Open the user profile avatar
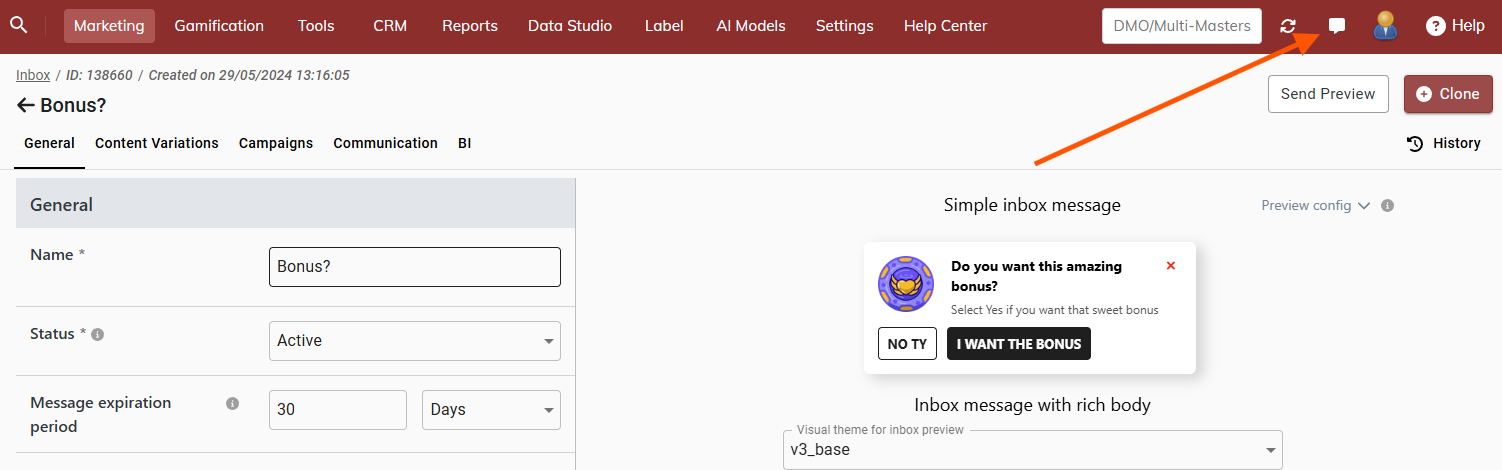This screenshot has width=1502, height=470. (x=1385, y=26)
